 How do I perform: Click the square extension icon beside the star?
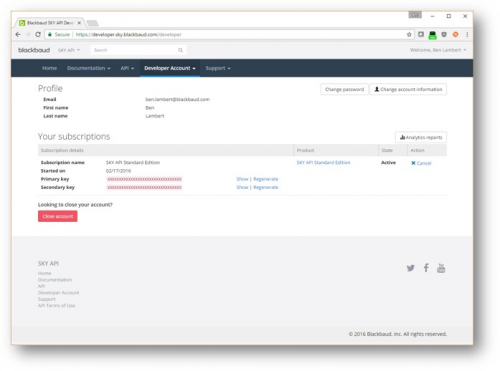click(x=421, y=34)
